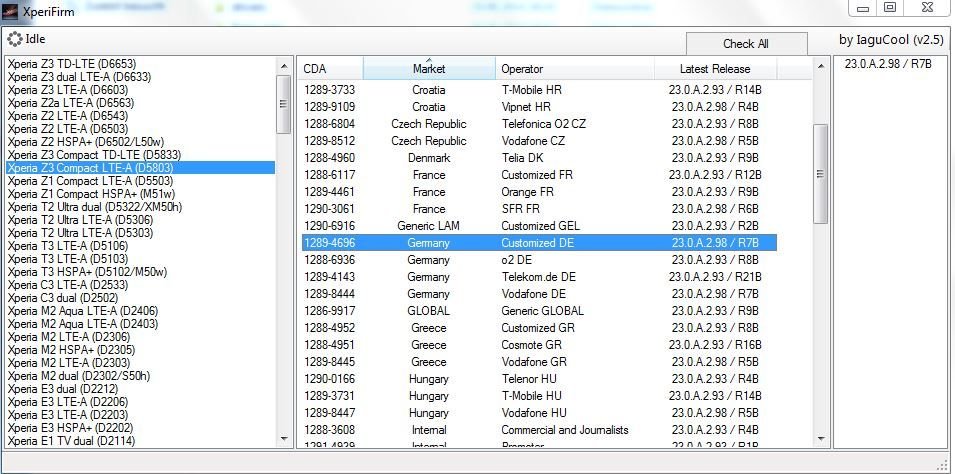Image resolution: width=955 pixels, height=474 pixels.
Task: Select the Vodafone HU row
Action: point(540,413)
